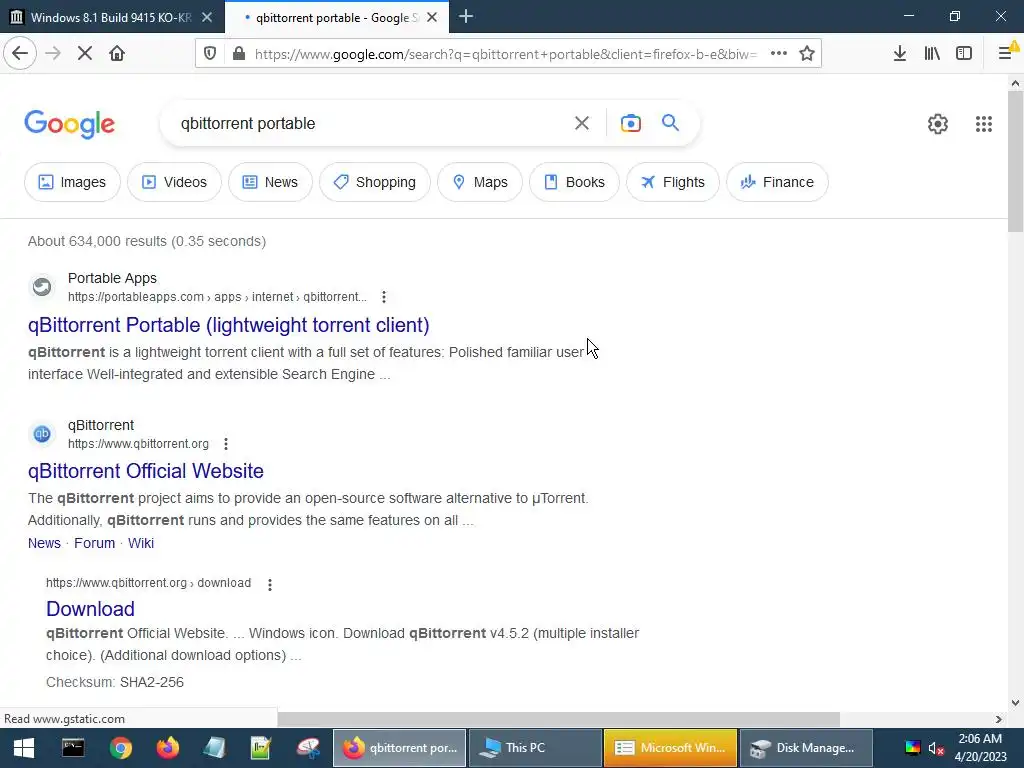The width and height of the screenshot is (1024, 768).
Task: Click the Portable Apps breadcrumb URL text
Action: coord(217,297)
